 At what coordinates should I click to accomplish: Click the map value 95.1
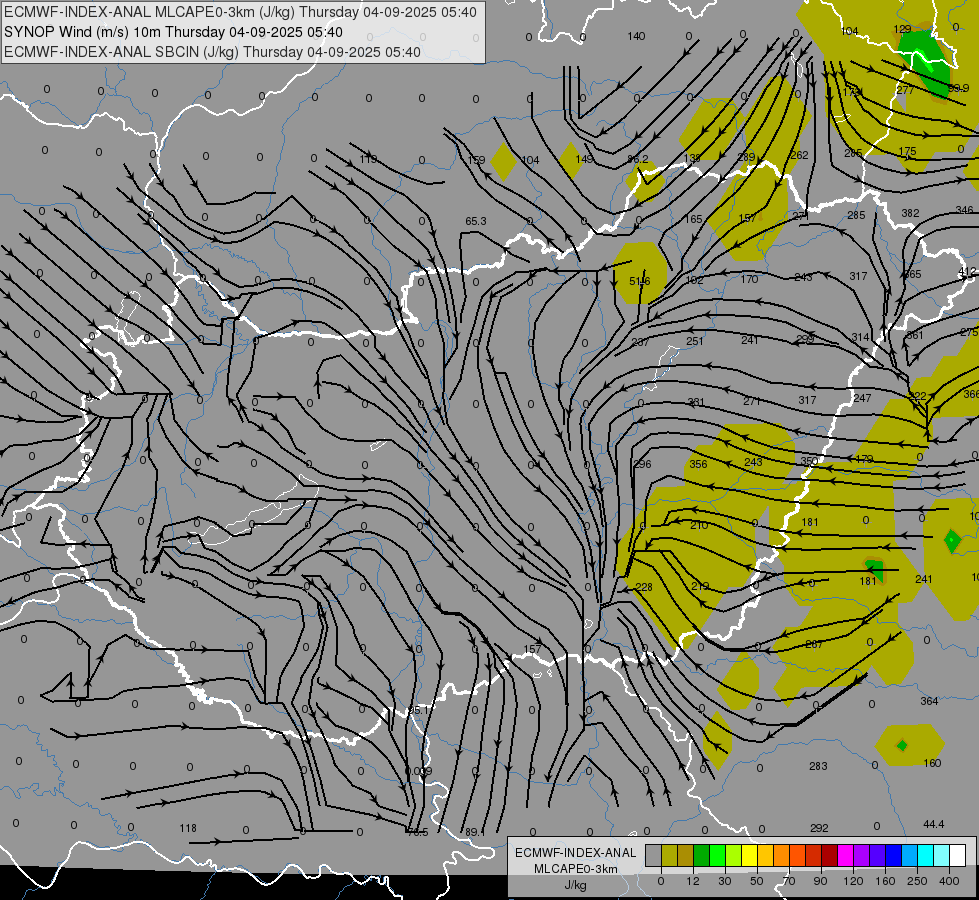(419, 710)
